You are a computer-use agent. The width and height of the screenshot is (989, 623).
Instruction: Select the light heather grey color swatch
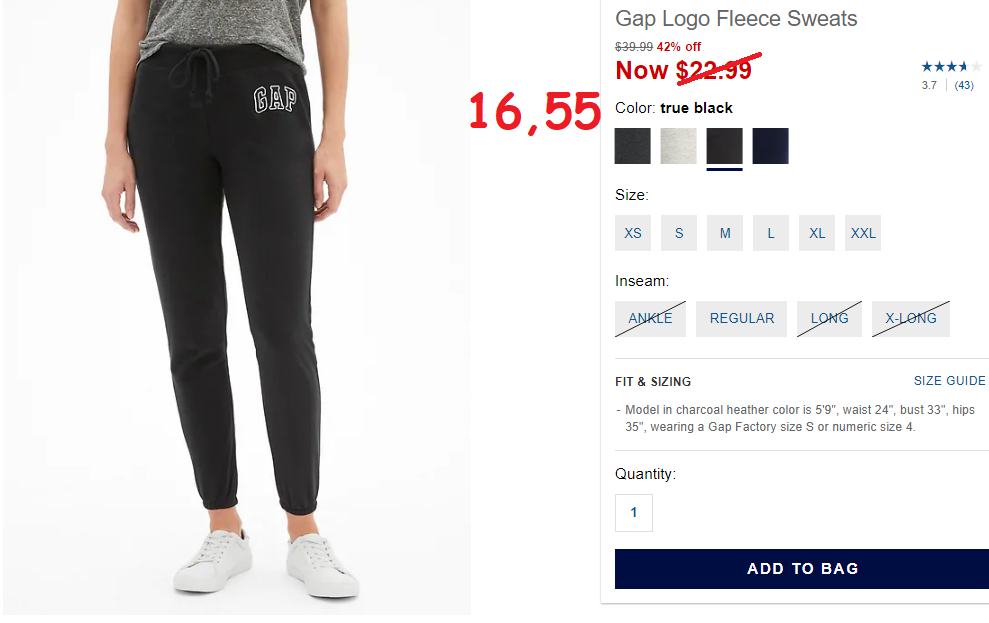[679, 146]
